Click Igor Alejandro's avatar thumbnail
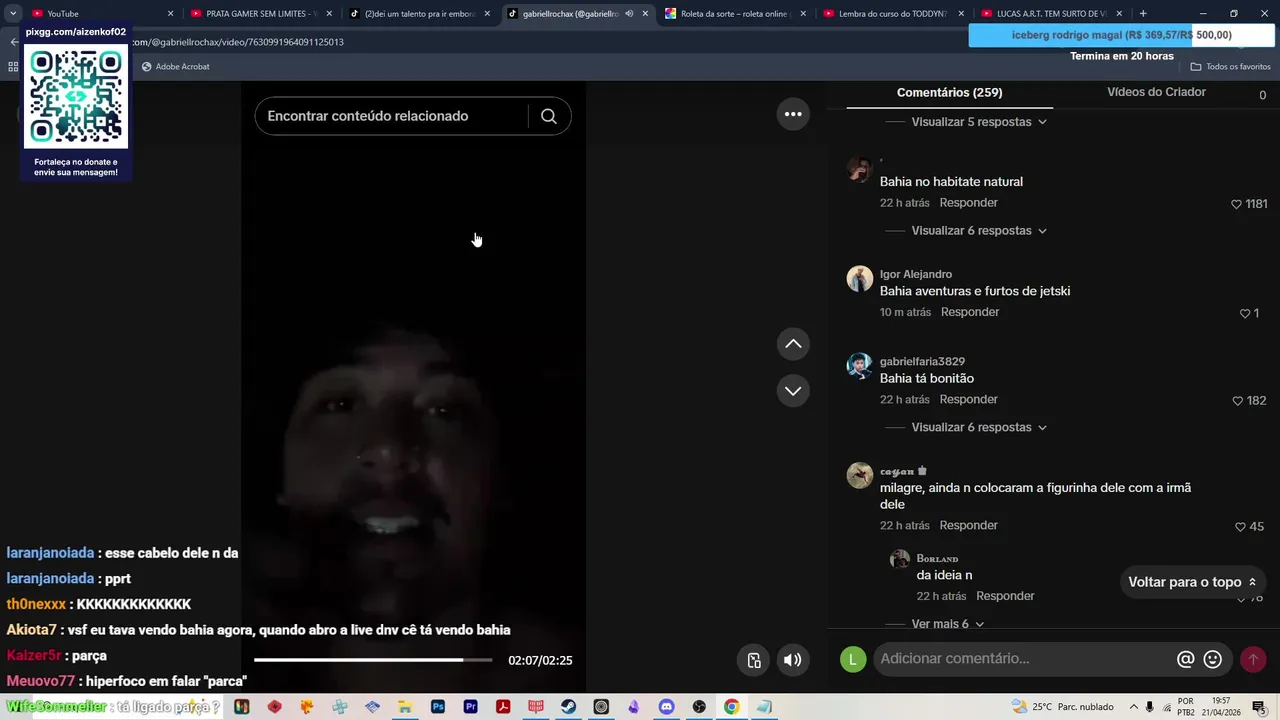 [860, 279]
